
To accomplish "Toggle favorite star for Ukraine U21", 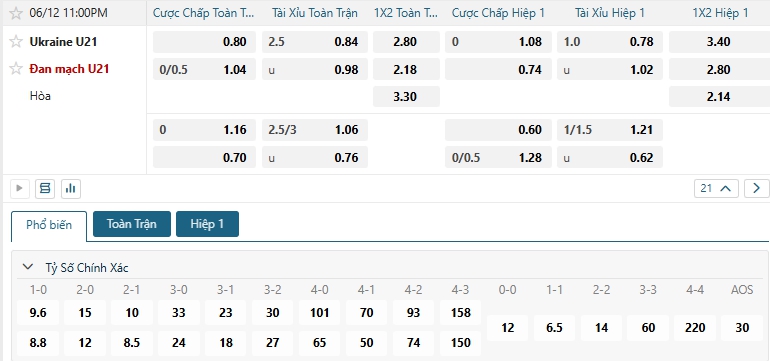I will click(16, 42).
